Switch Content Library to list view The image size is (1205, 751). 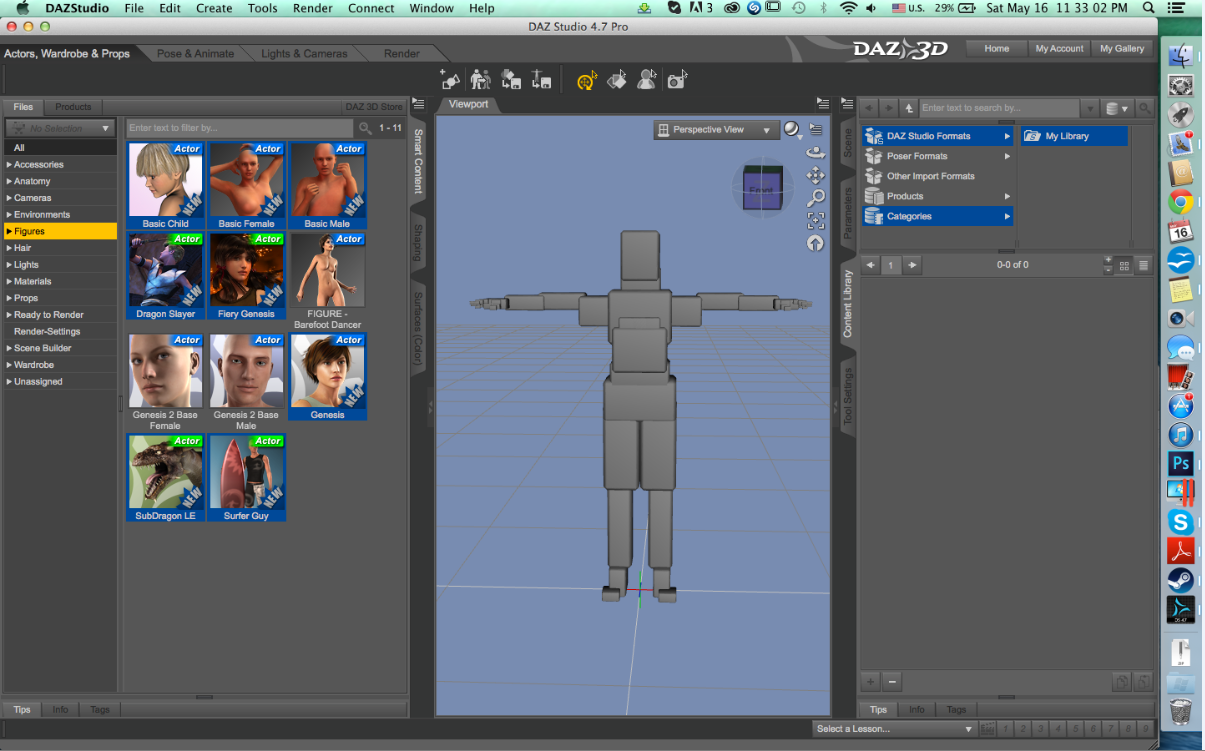pos(1144,265)
